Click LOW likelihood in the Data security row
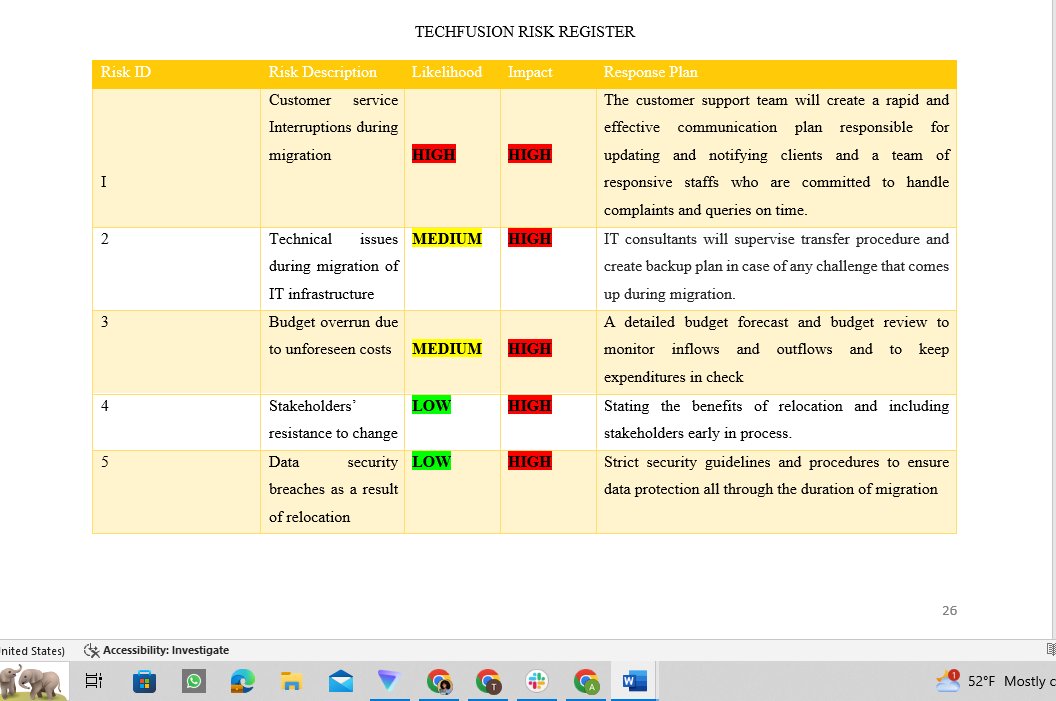 pos(431,462)
